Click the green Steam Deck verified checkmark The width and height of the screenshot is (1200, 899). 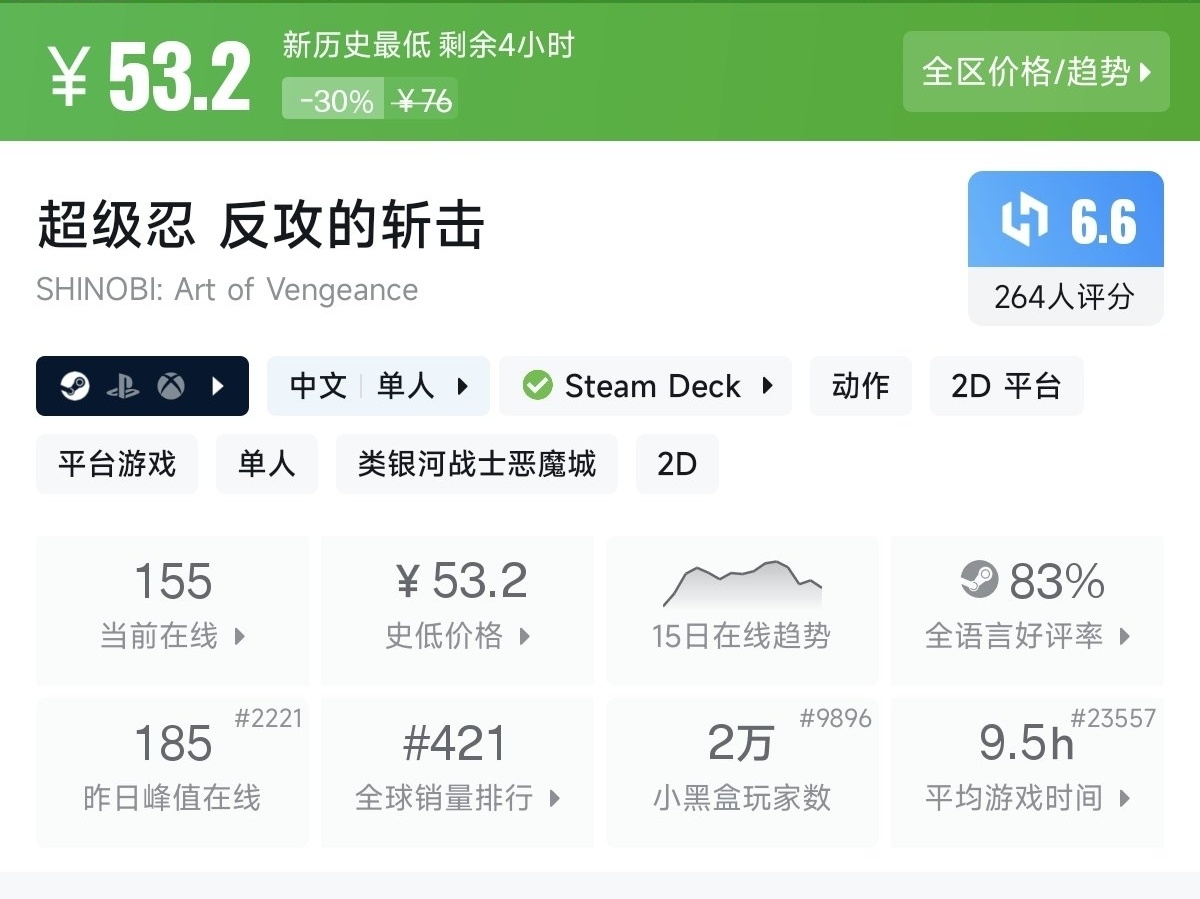537,386
